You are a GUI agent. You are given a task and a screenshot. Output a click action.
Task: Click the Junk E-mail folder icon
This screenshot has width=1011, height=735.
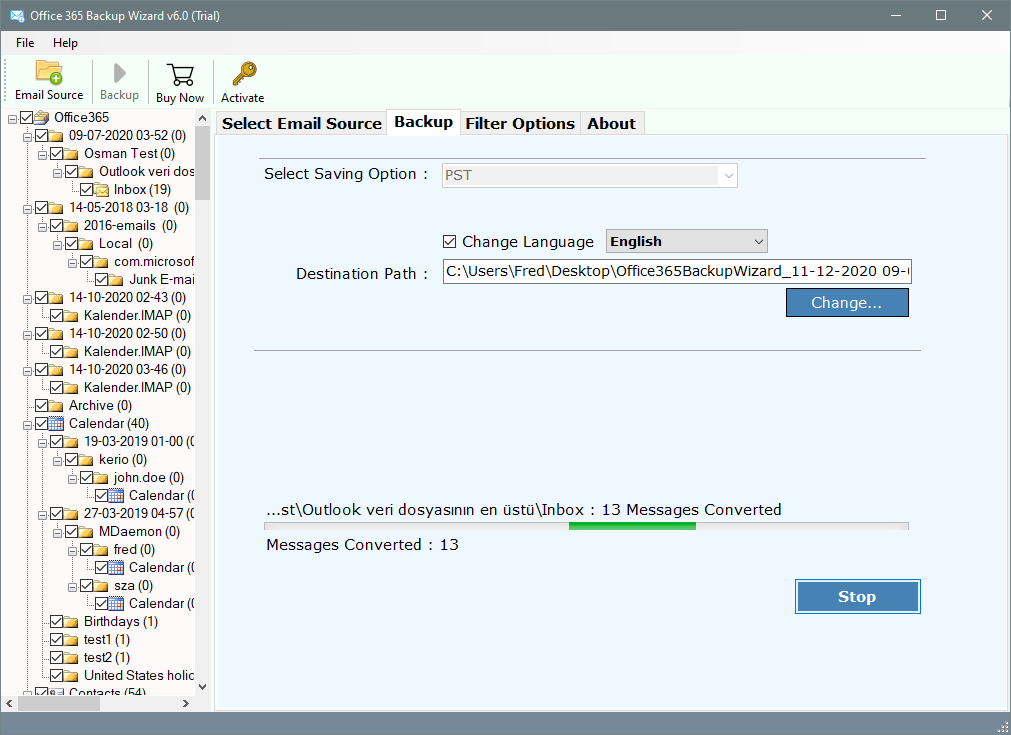[116, 280]
